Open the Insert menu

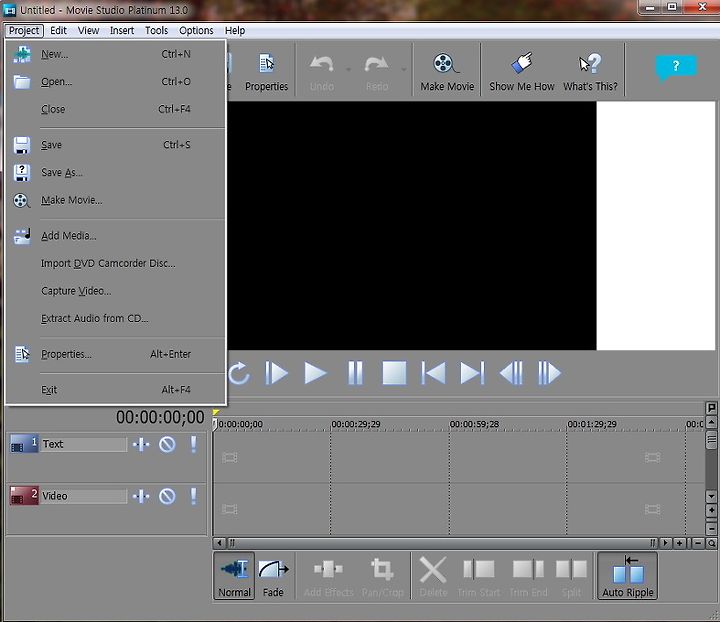coord(122,31)
